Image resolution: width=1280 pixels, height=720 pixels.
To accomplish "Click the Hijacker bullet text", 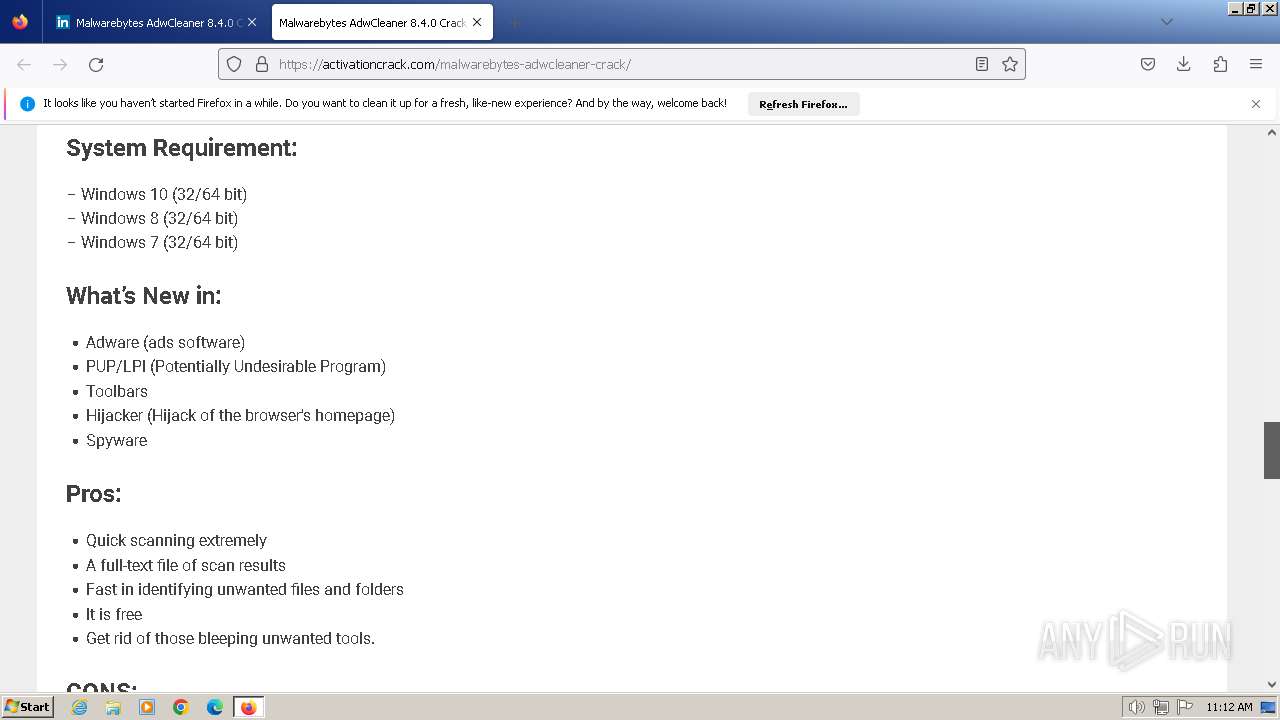I will click(x=240, y=415).
